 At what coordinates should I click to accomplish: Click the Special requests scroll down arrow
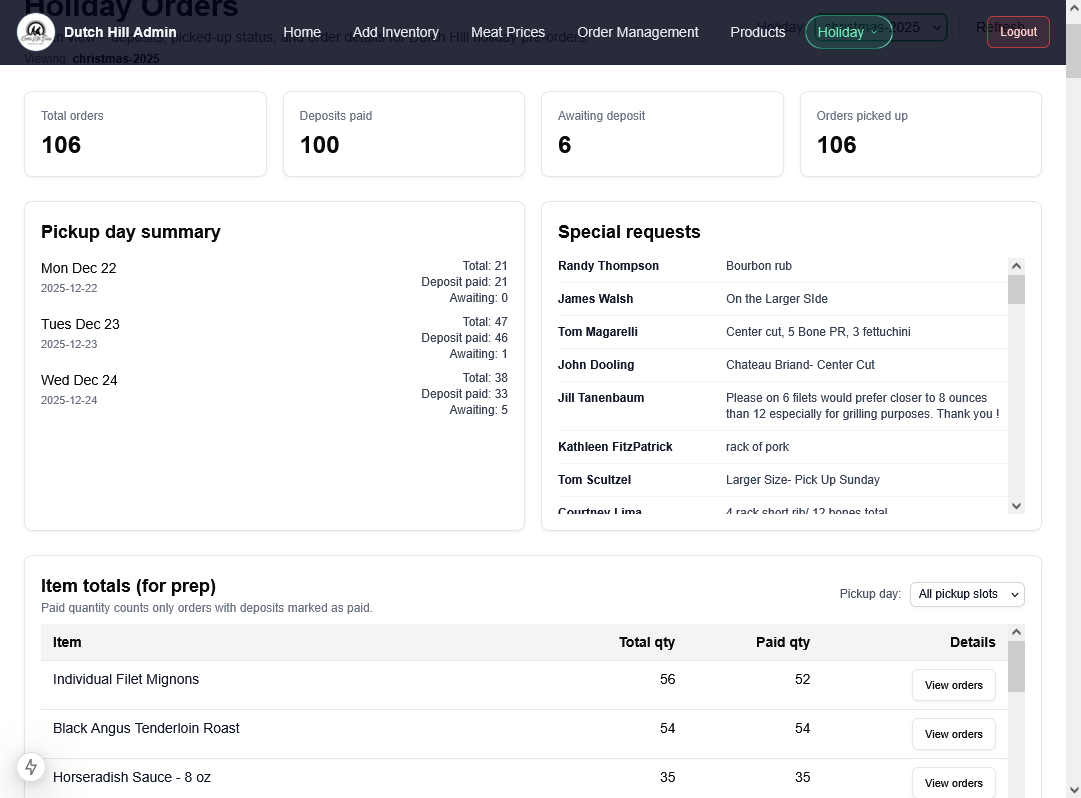pos(1016,506)
